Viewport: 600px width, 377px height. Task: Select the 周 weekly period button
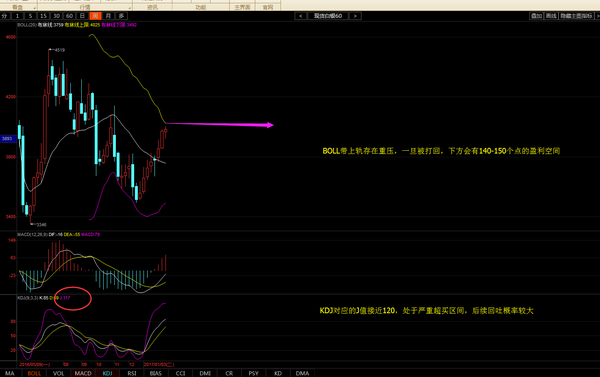pyautogui.click(x=95, y=16)
